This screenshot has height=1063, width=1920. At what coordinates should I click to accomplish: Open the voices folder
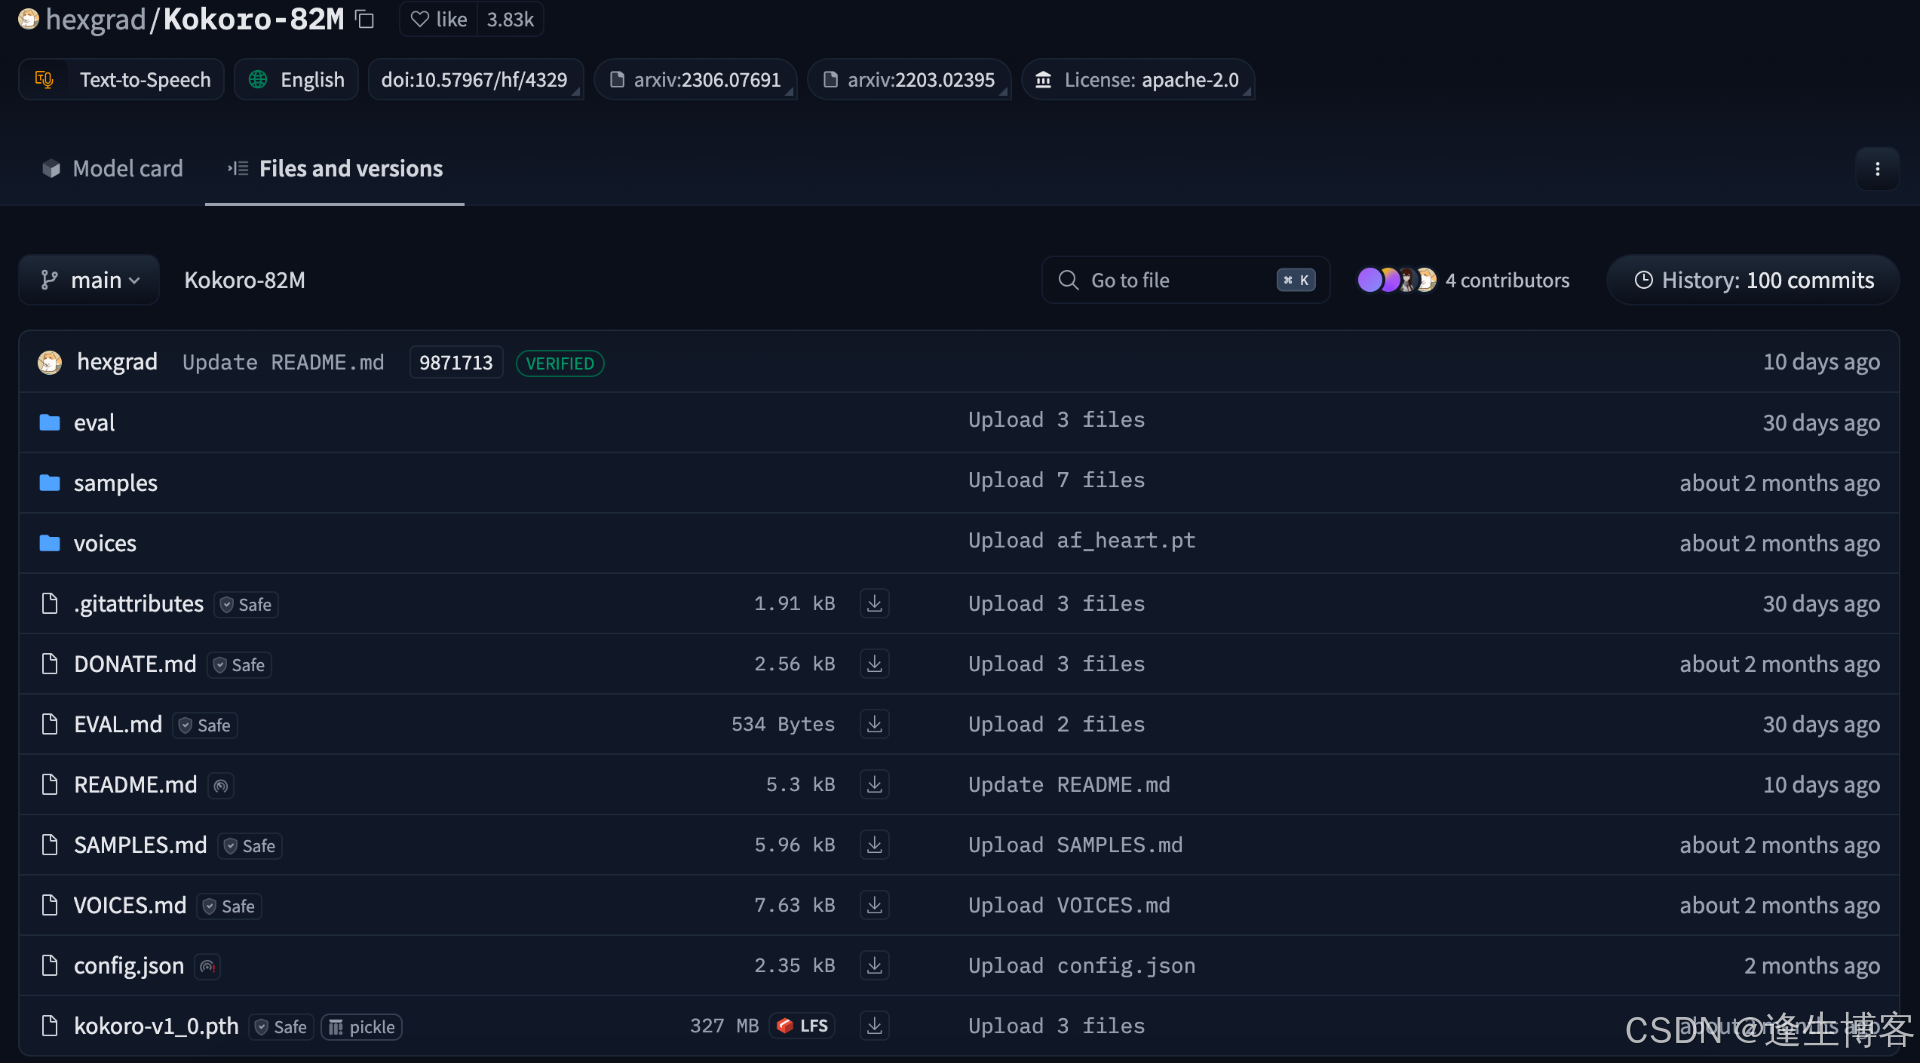pyautogui.click(x=105, y=544)
